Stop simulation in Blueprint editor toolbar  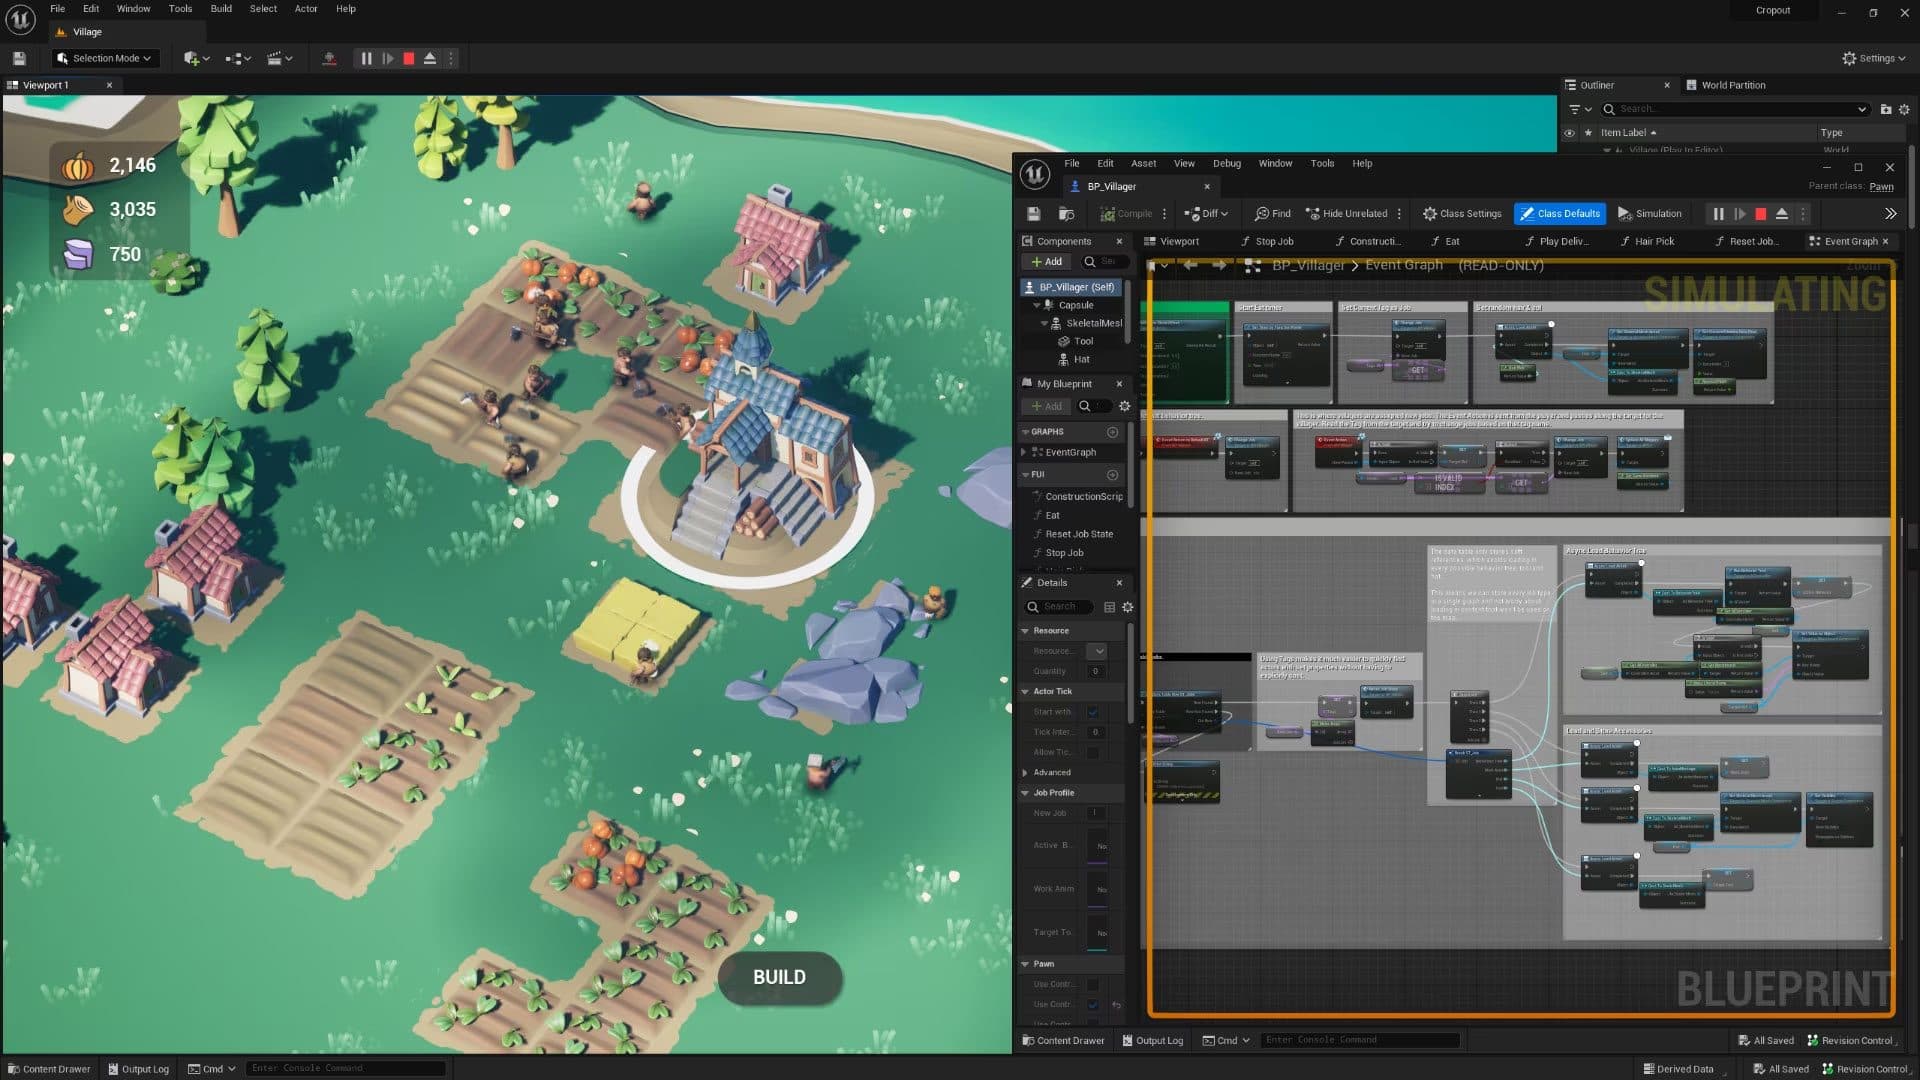point(1761,214)
